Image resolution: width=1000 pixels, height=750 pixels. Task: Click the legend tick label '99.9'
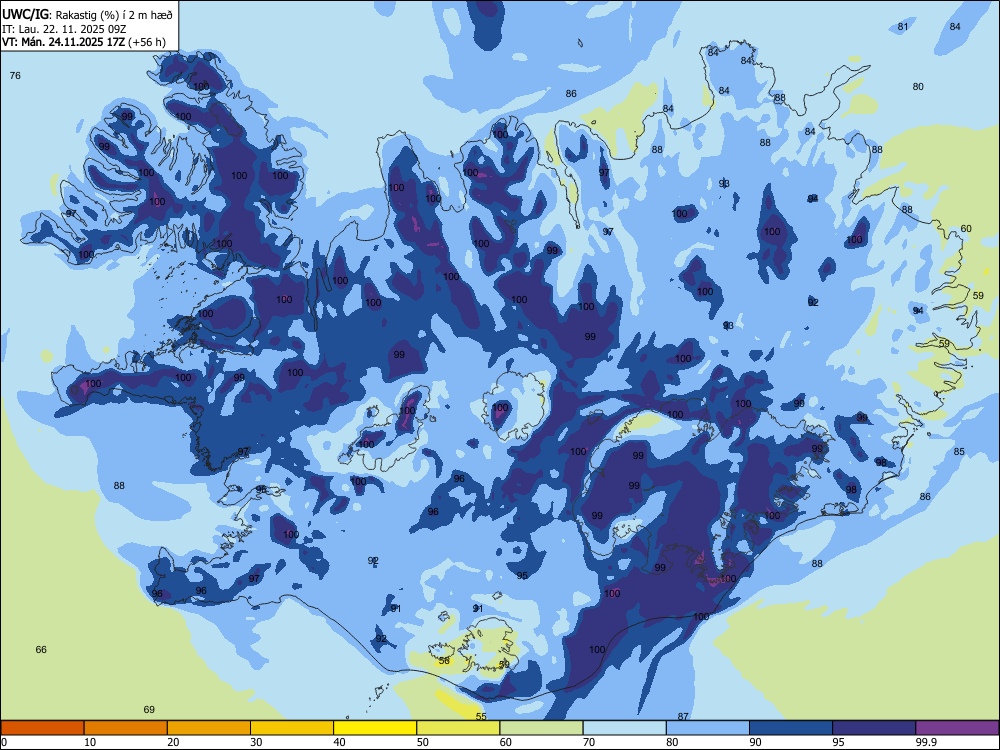pos(927,742)
